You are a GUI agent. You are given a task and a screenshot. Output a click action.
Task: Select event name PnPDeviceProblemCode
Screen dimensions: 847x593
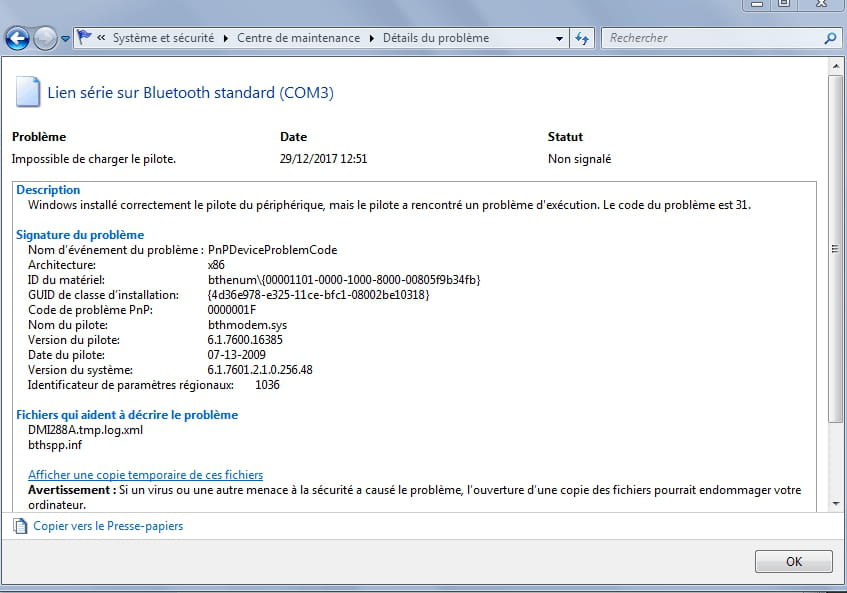(273, 250)
